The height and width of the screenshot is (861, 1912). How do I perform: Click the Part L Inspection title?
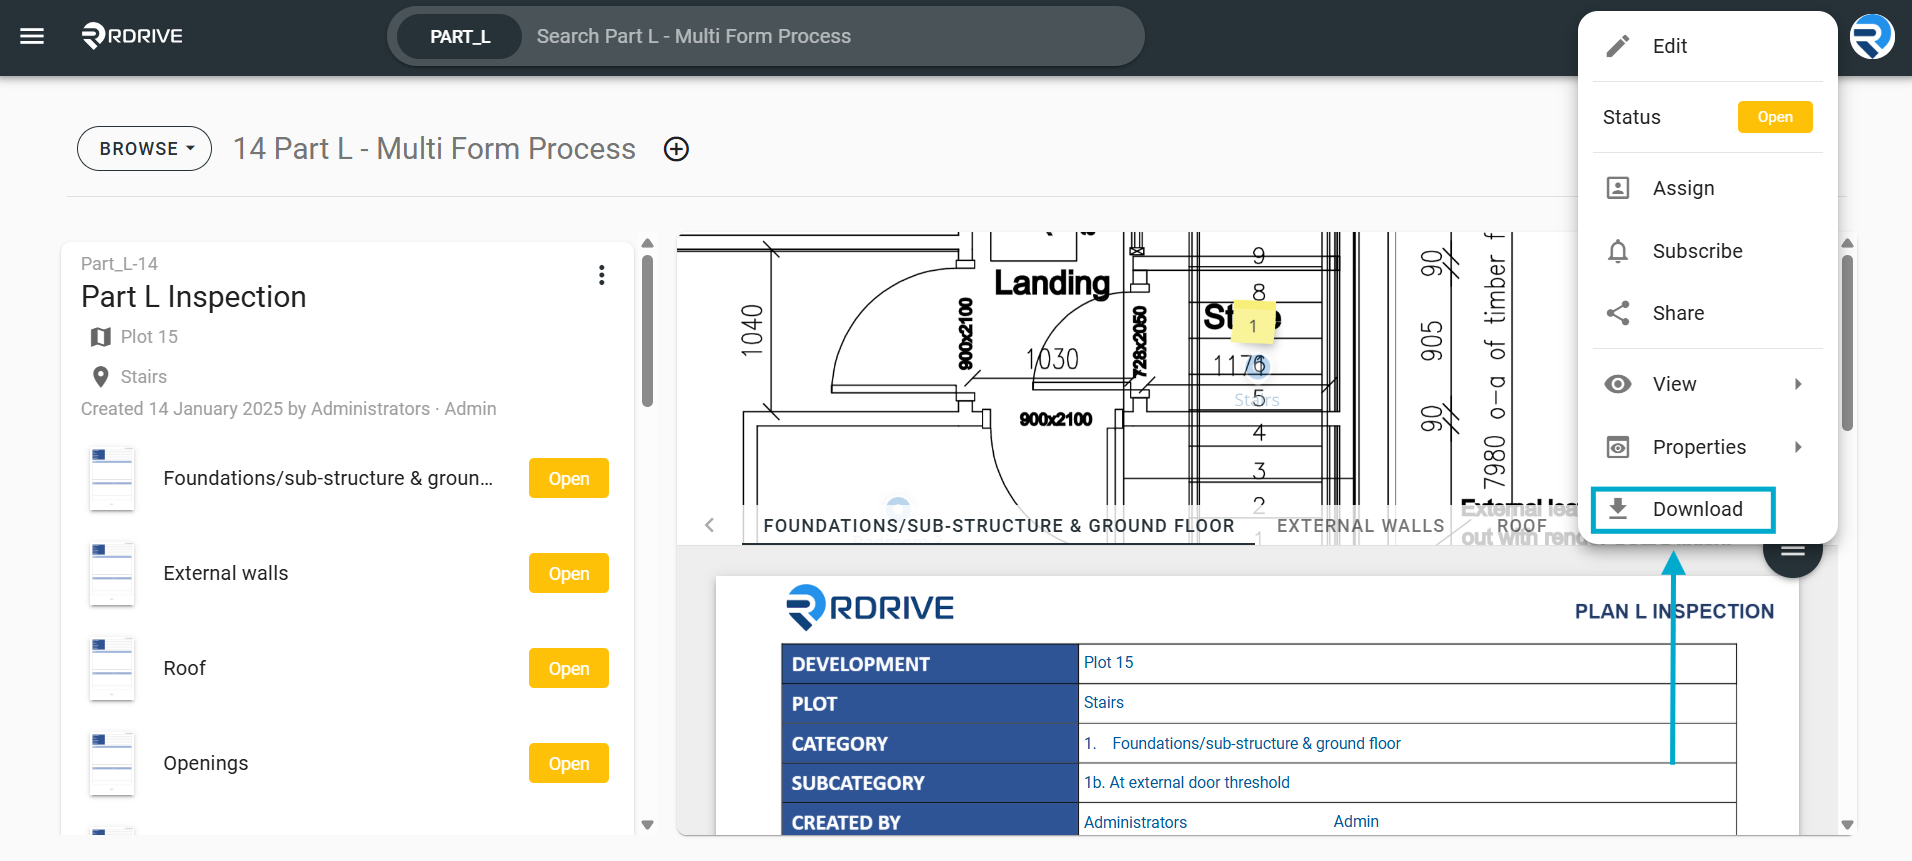[194, 297]
